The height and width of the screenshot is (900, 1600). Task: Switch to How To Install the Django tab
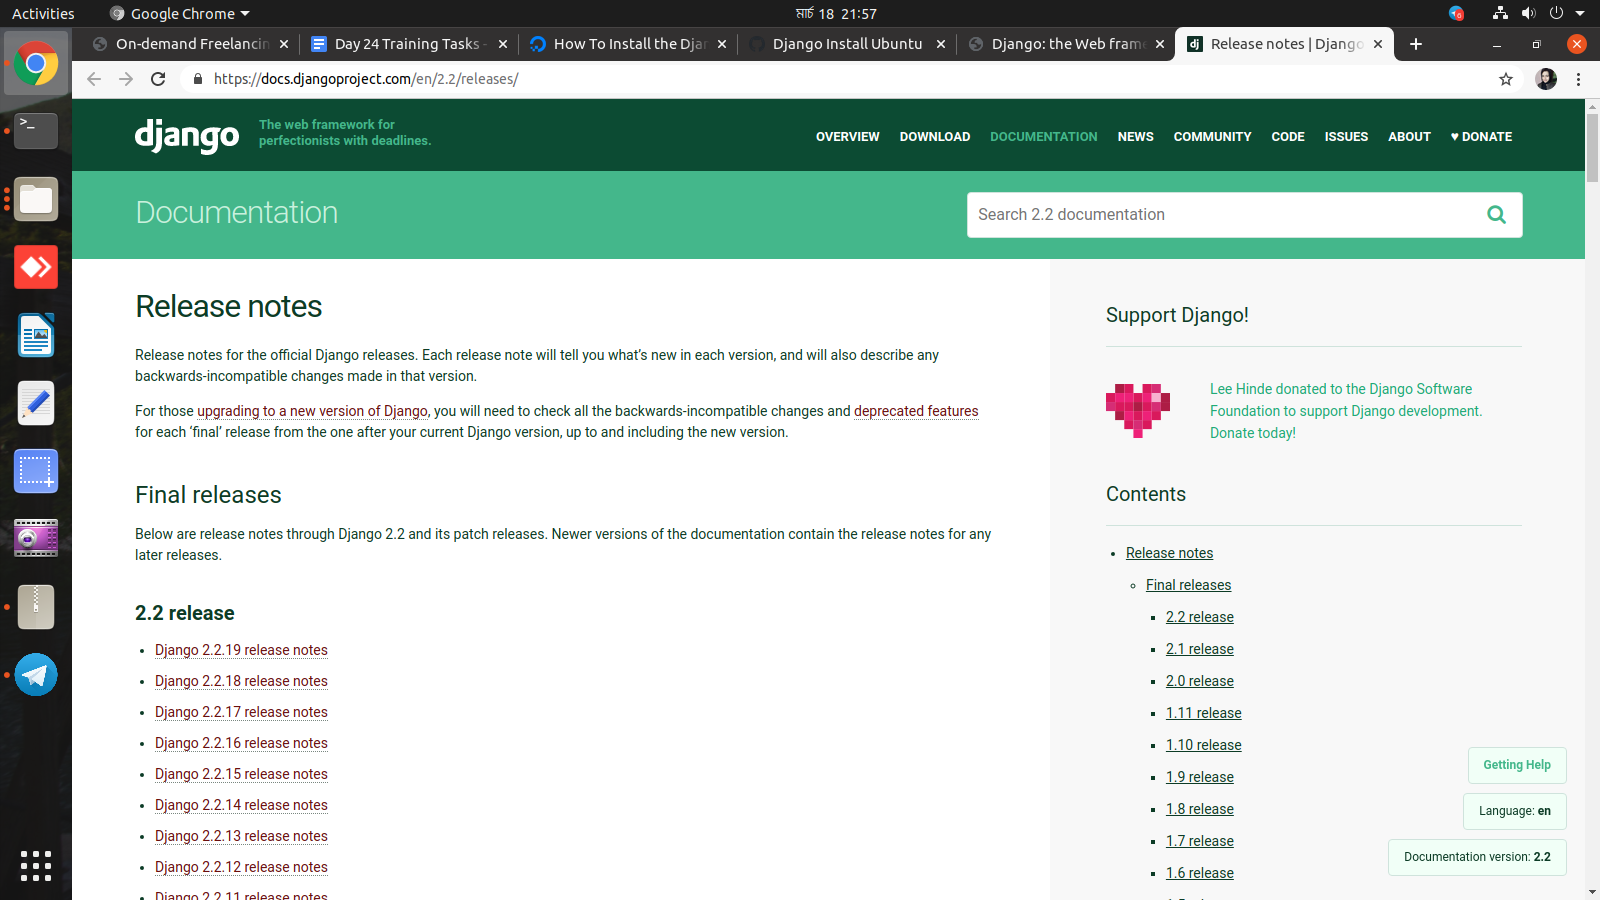point(628,44)
